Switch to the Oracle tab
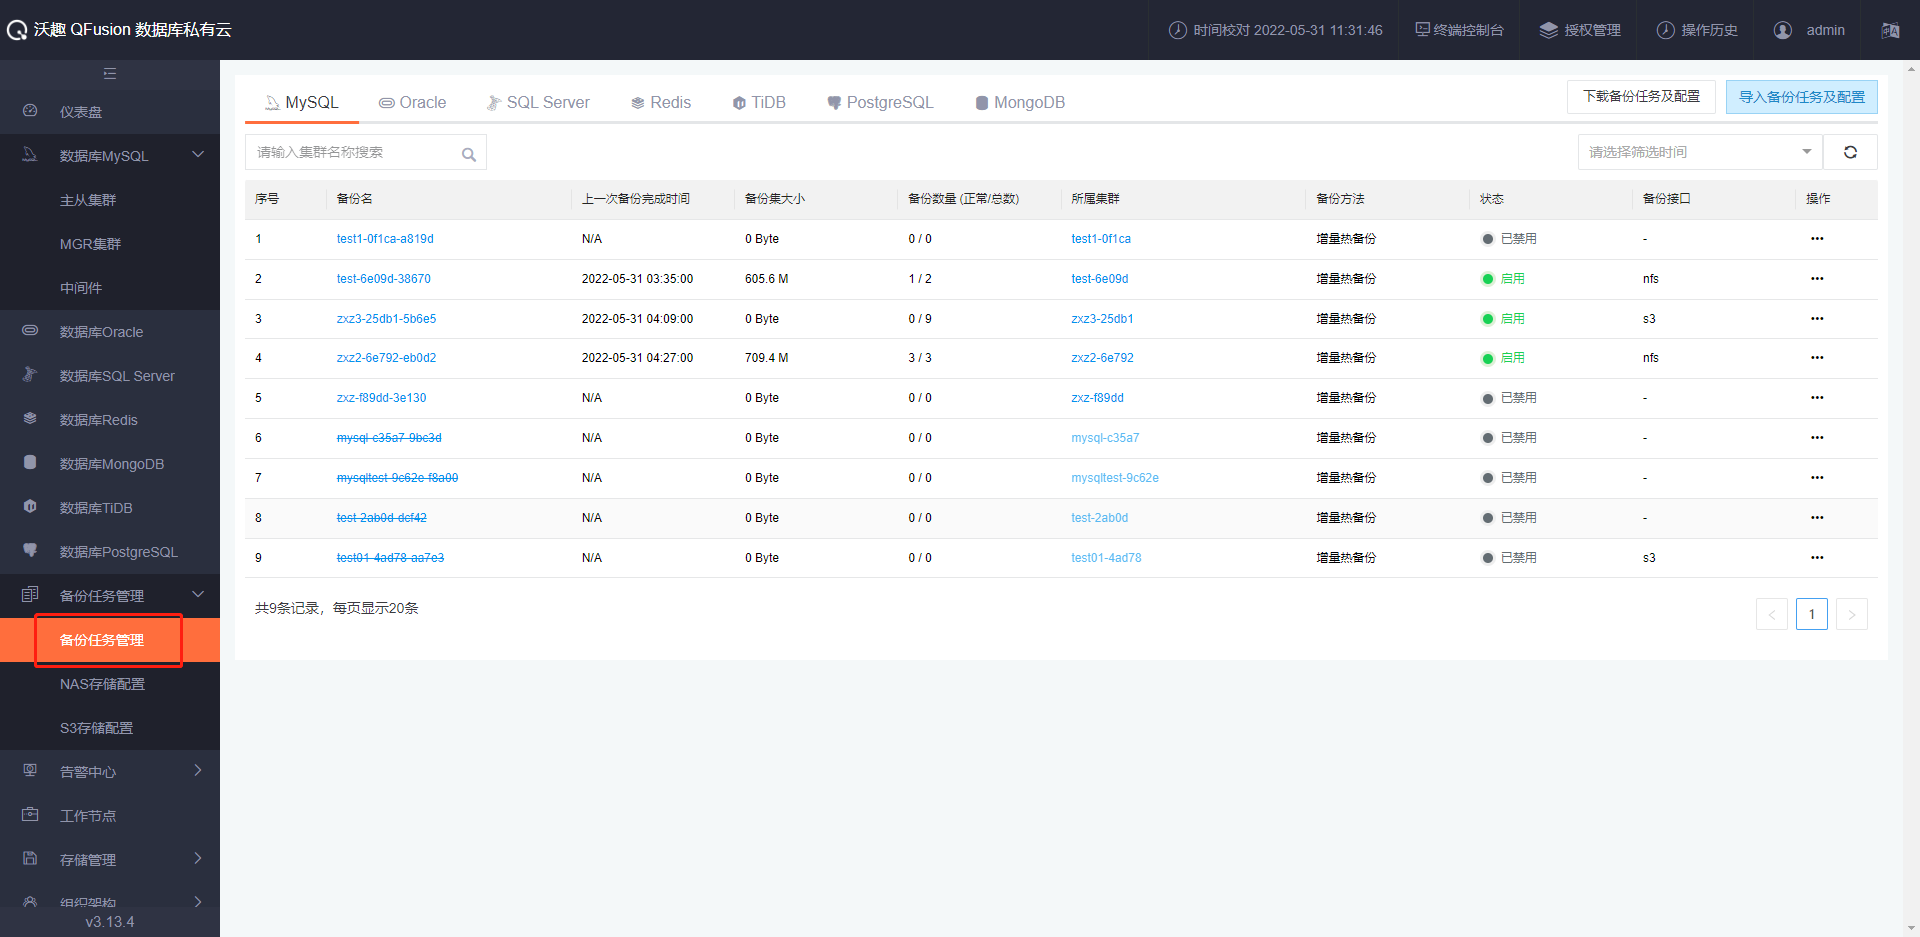Image resolution: width=1920 pixels, height=937 pixels. [413, 102]
